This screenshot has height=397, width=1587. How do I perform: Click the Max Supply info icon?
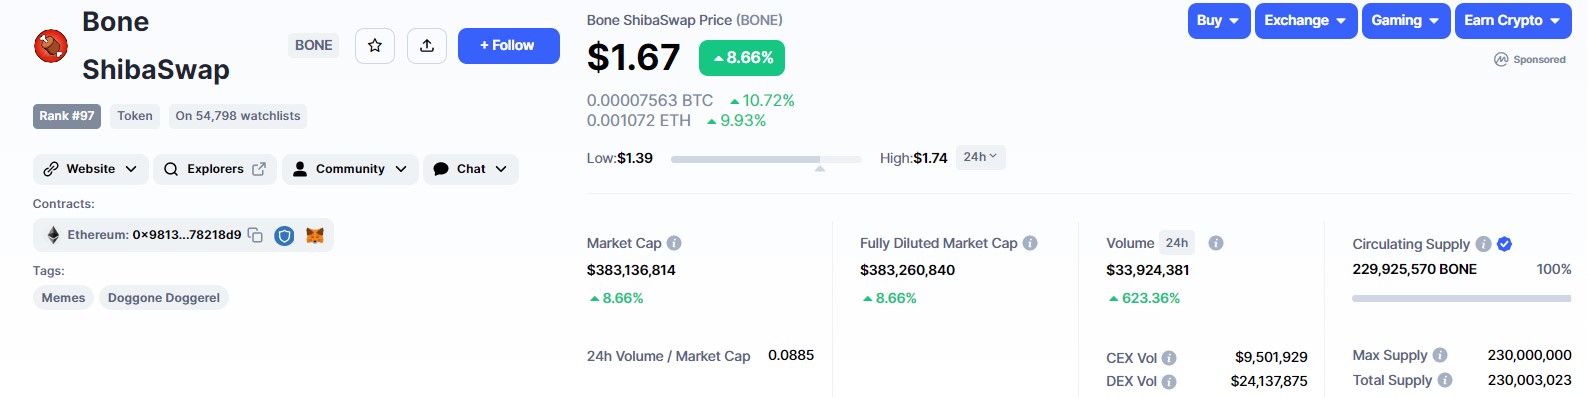click(1440, 355)
